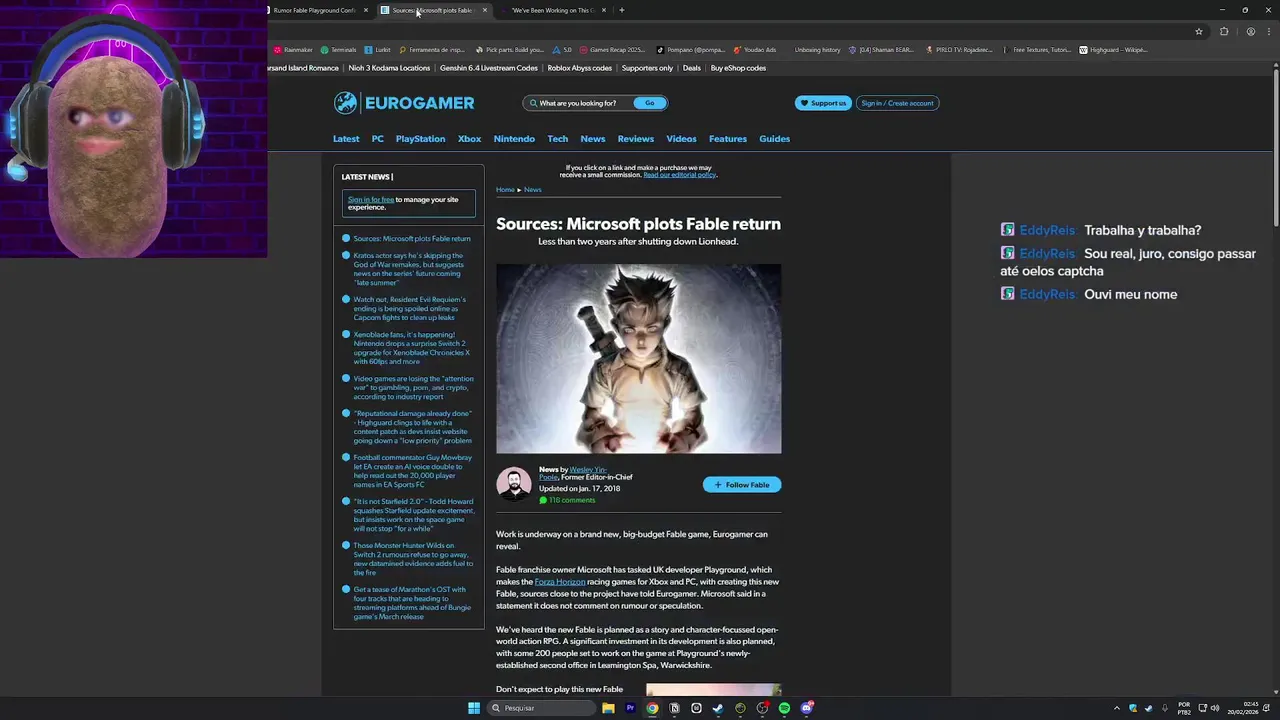1280x720 pixels.
Task: Open Discord from the taskbar
Action: pyautogui.click(x=806, y=708)
